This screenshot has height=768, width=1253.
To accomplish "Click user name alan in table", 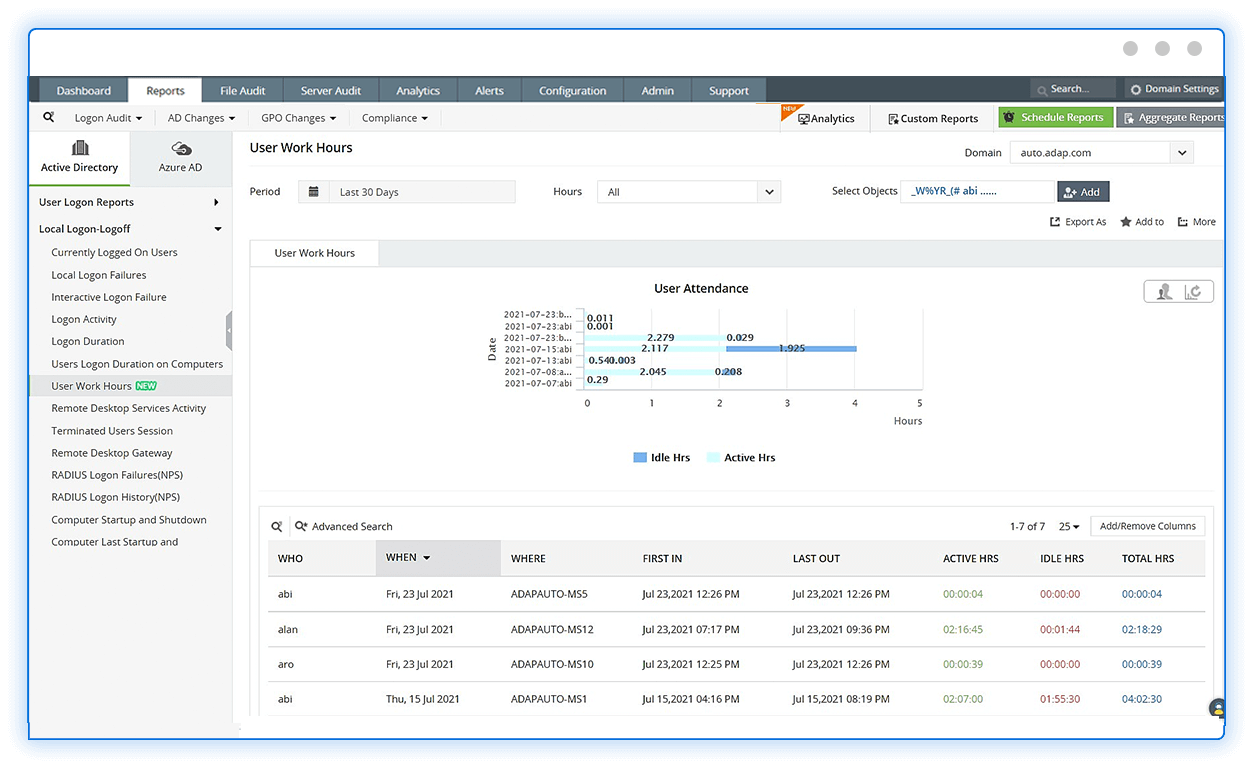I will (x=288, y=629).
